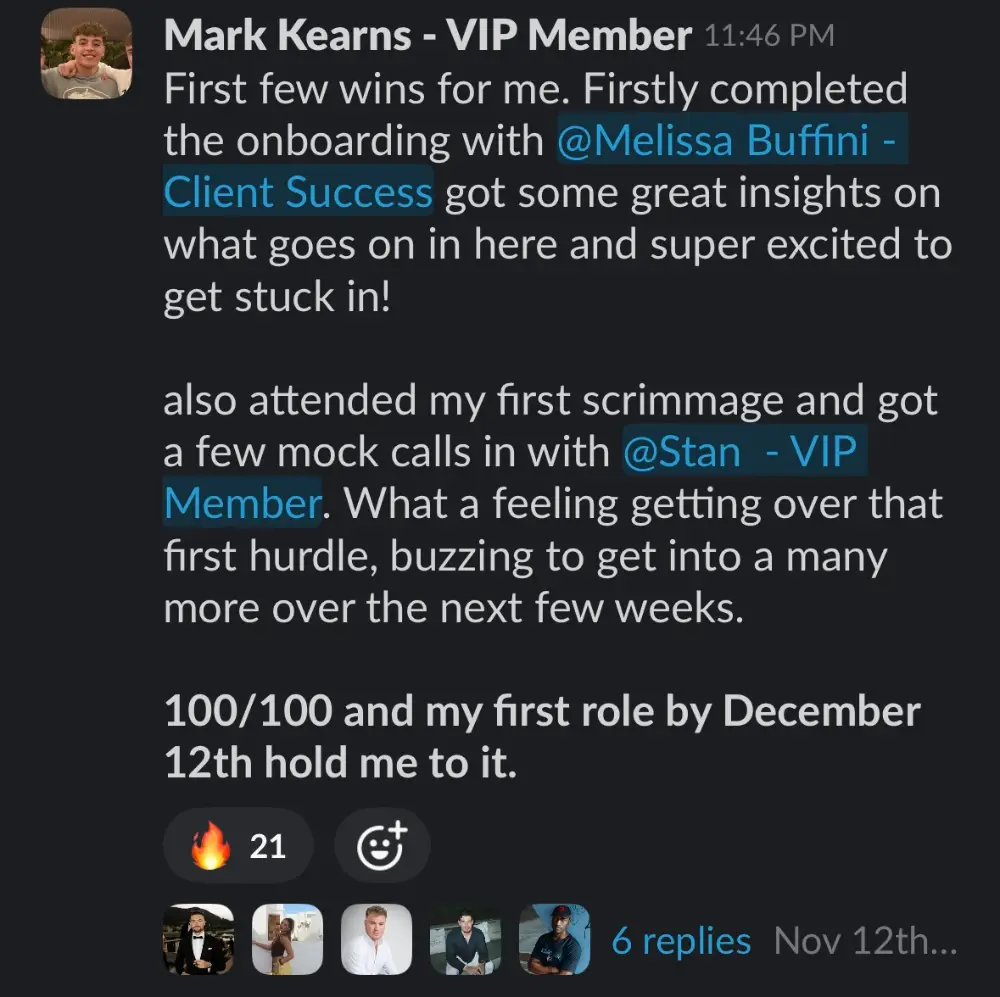Click the Mark Kearns - VIP Member name
Viewport: 1000px width, 997px height.
coord(427,37)
